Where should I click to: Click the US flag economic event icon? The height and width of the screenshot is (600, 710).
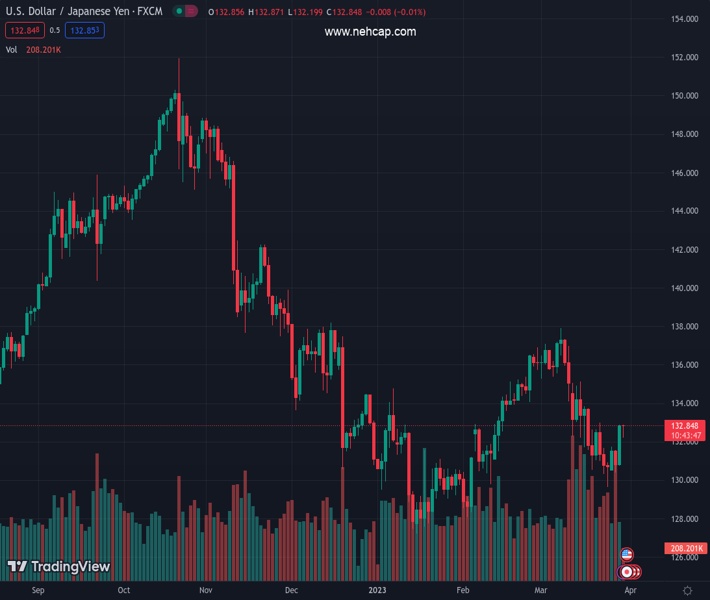tap(627, 554)
